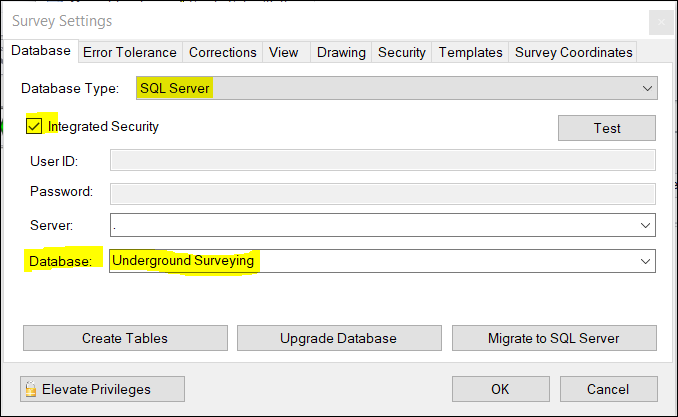
Task: Toggle the Integrated Security checkbox
Action: 34,127
